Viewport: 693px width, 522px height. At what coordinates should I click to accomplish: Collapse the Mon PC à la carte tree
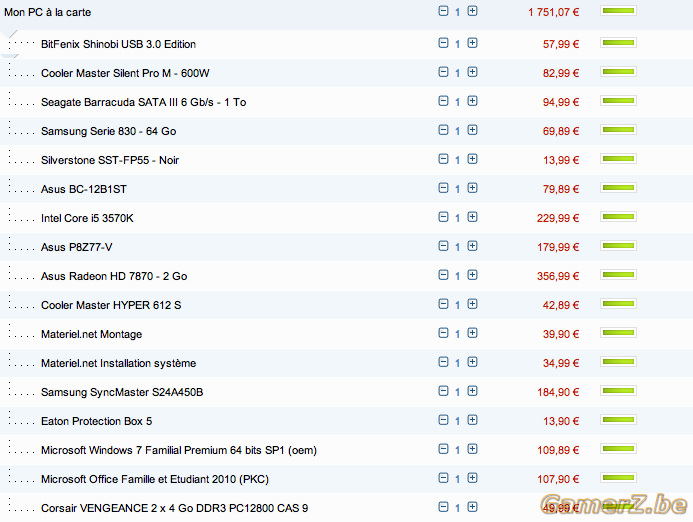(11, 34)
